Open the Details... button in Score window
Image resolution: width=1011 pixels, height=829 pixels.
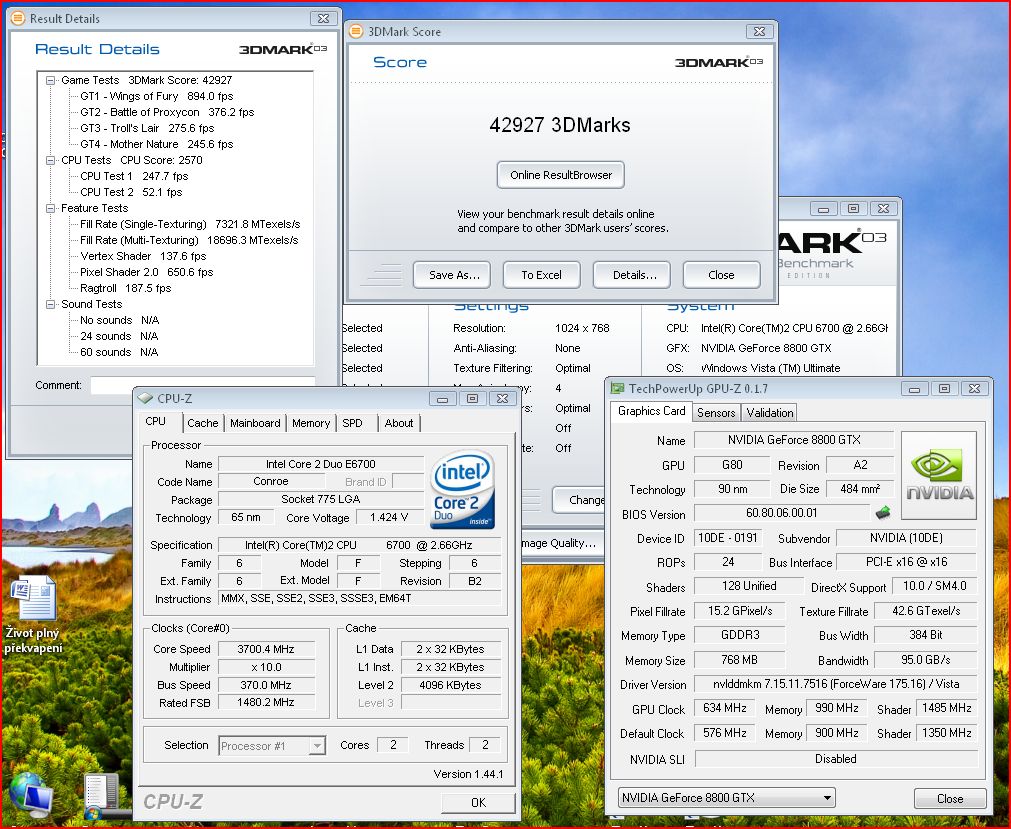coord(632,275)
